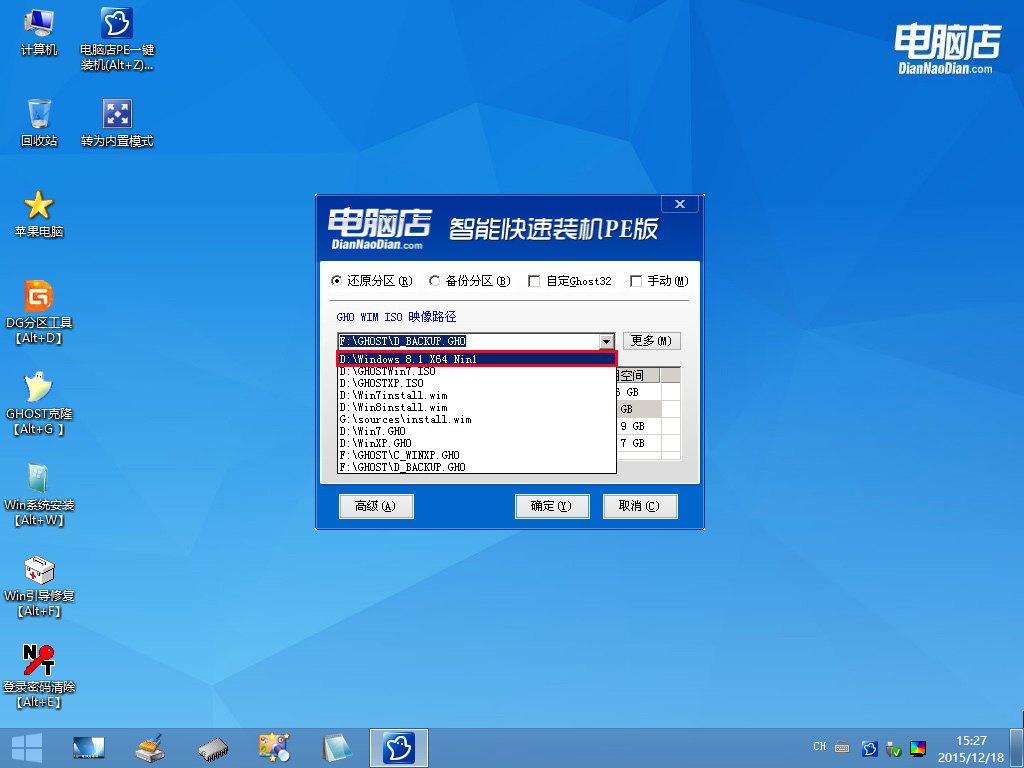Enable the 自定Ghost32 checkbox

[534, 281]
